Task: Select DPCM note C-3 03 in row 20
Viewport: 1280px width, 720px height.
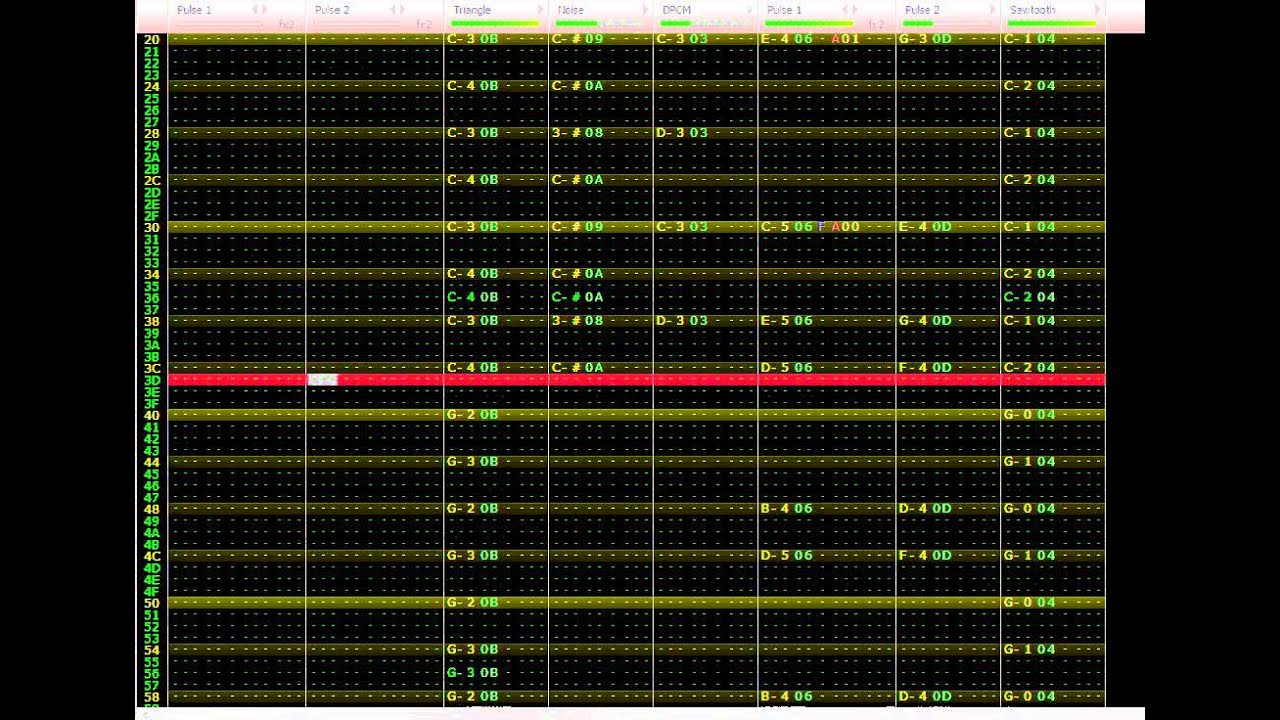Action: [681, 39]
